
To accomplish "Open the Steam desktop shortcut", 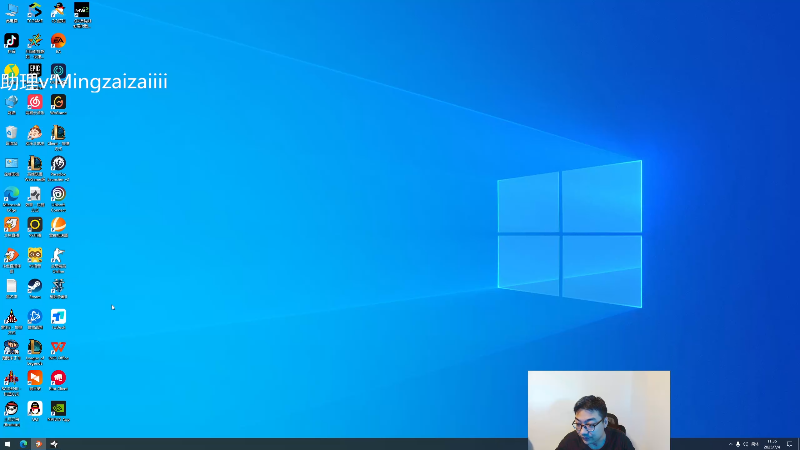I will (x=35, y=289).
